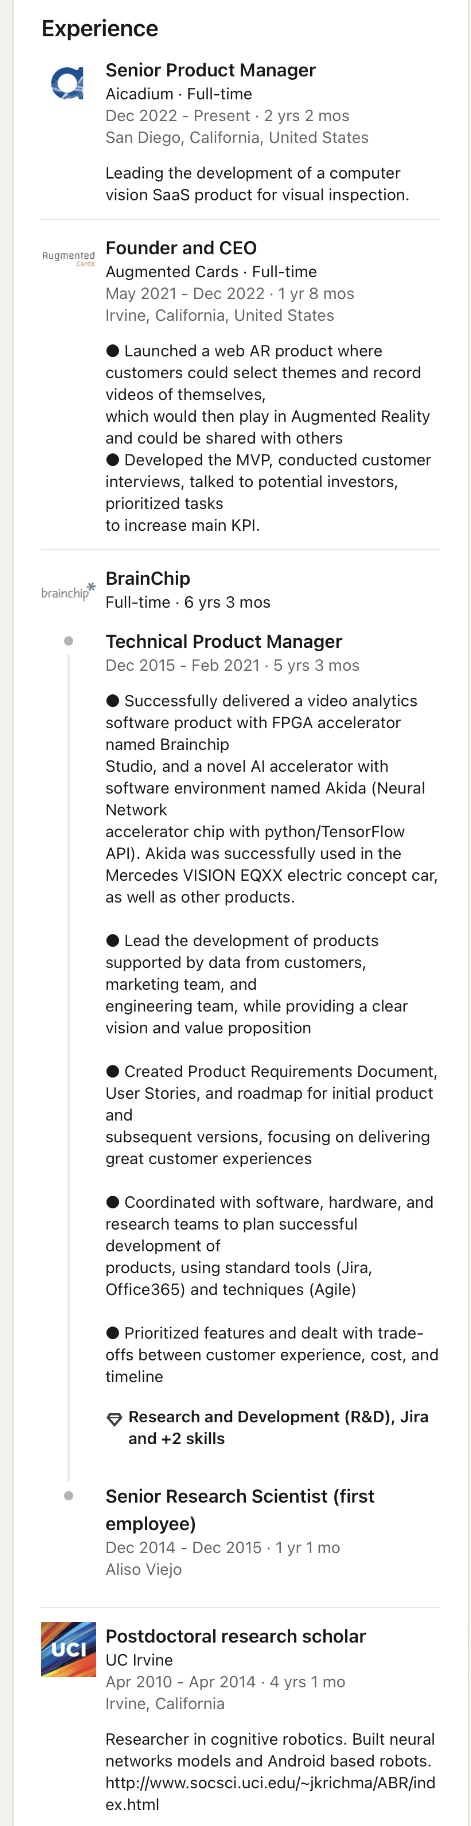
Task: Click the Aicadium · Full-time company line
Action: coord(179,94)
